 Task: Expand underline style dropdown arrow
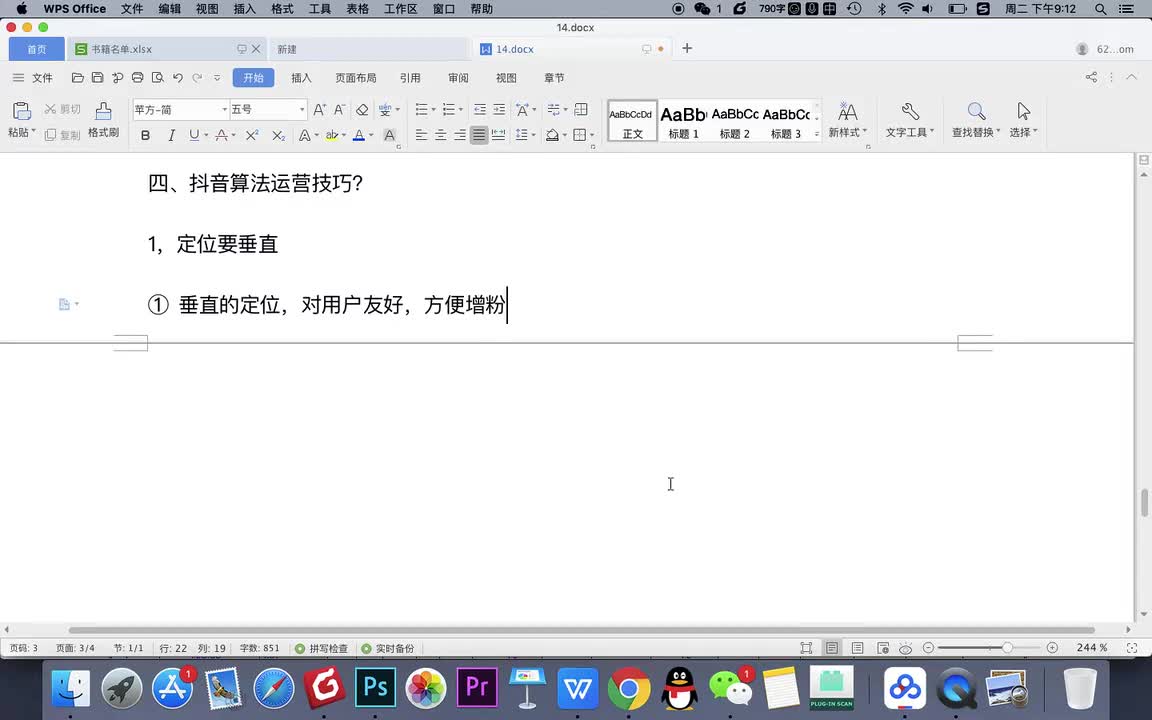coord(206,135)
